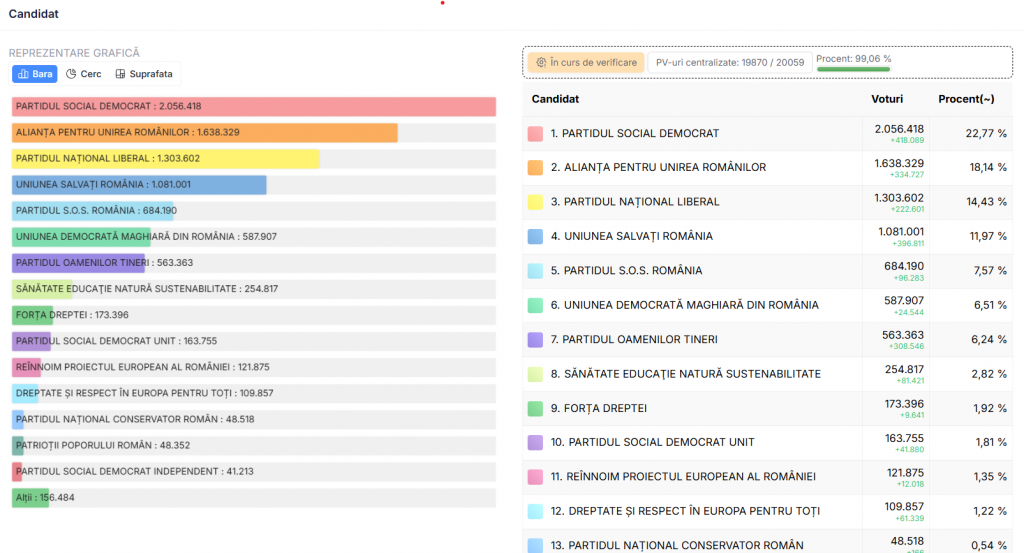Click pink swatch for Reînnoim Proiectul European

tap(535, 477)
